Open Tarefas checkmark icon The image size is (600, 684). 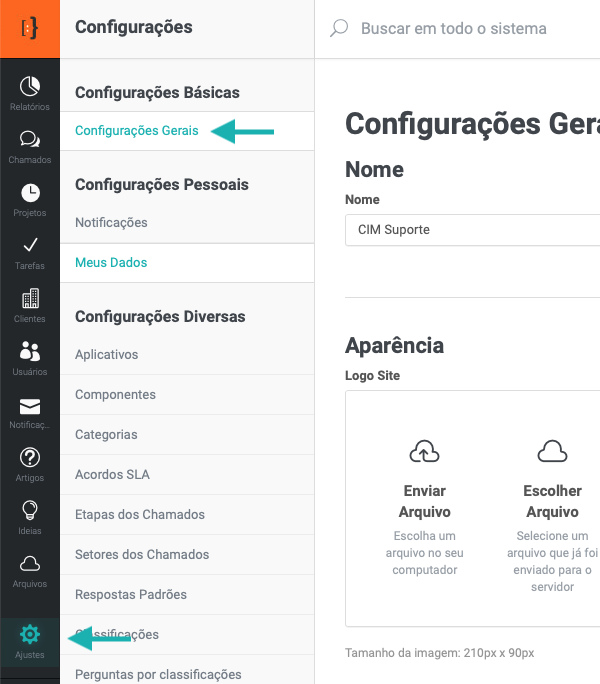click(30, 246)
